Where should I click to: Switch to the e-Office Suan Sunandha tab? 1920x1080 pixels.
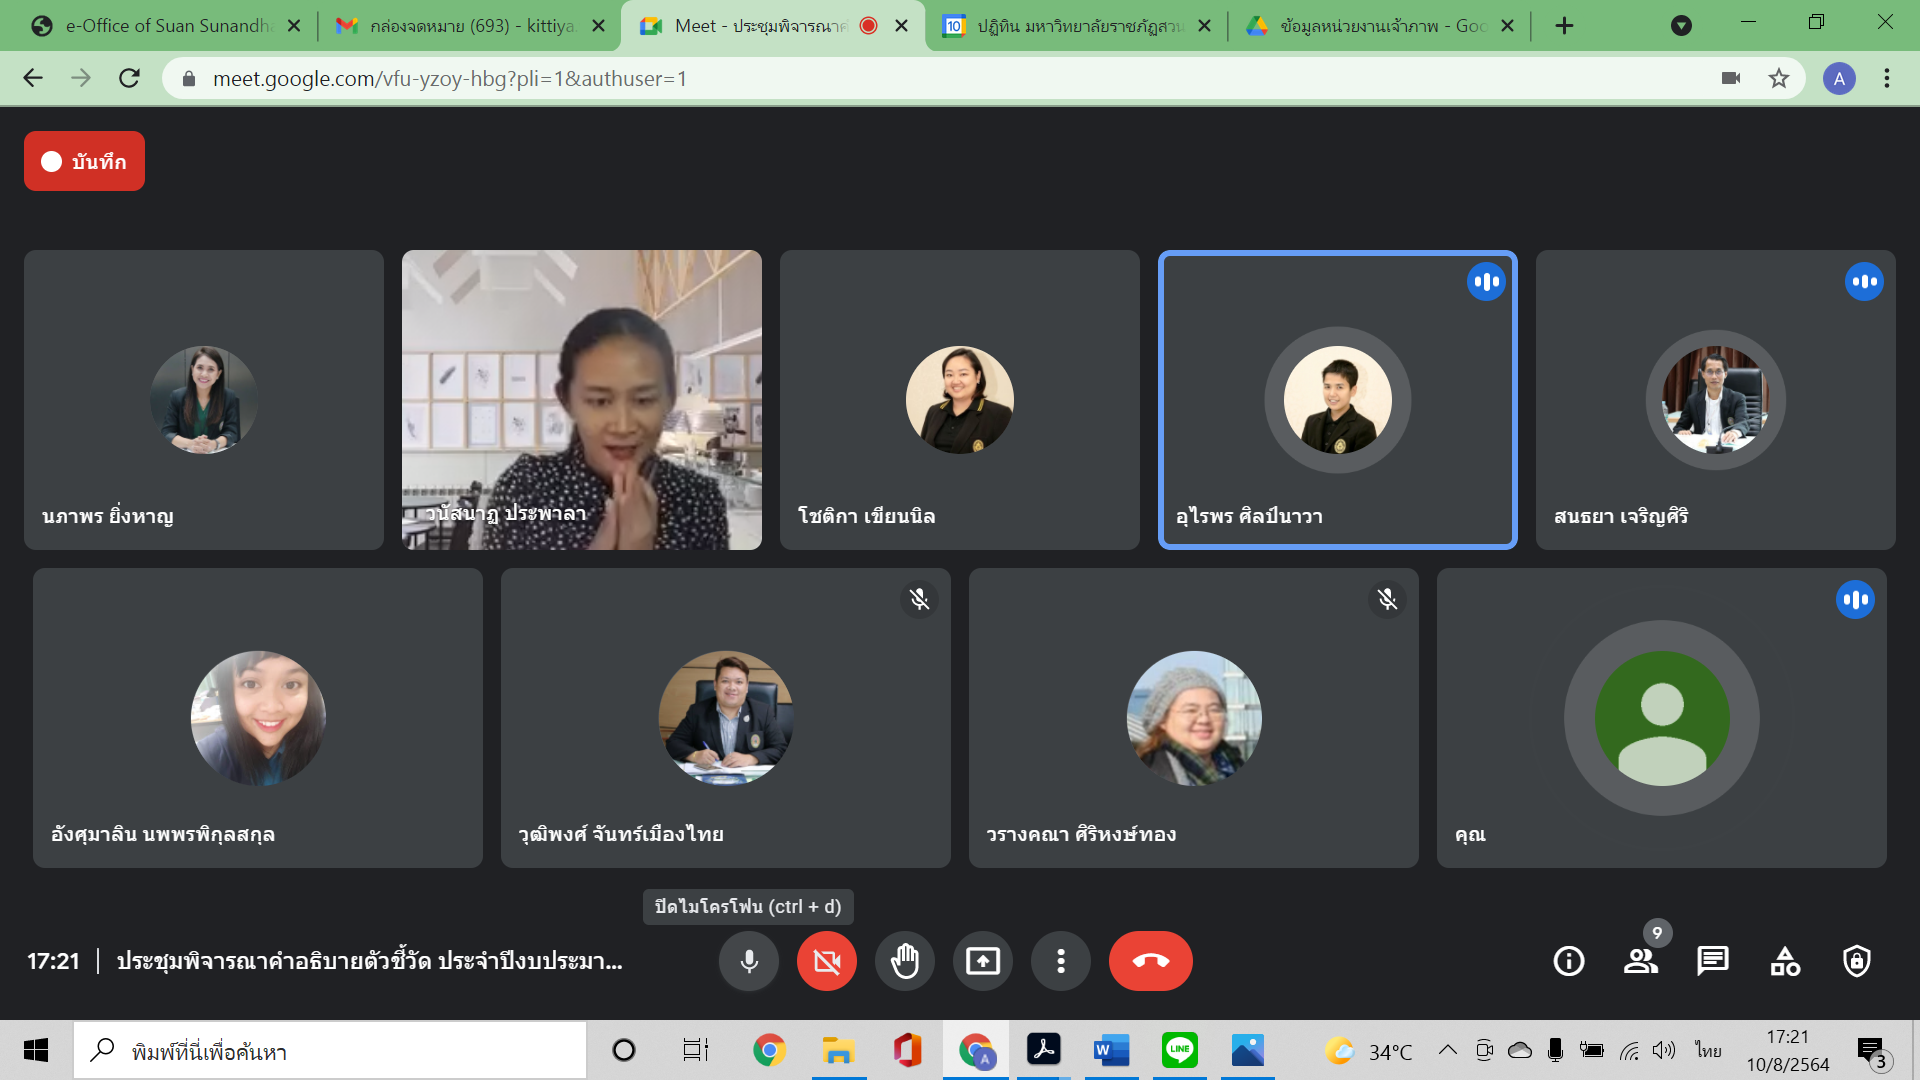[x=165, y=26]
